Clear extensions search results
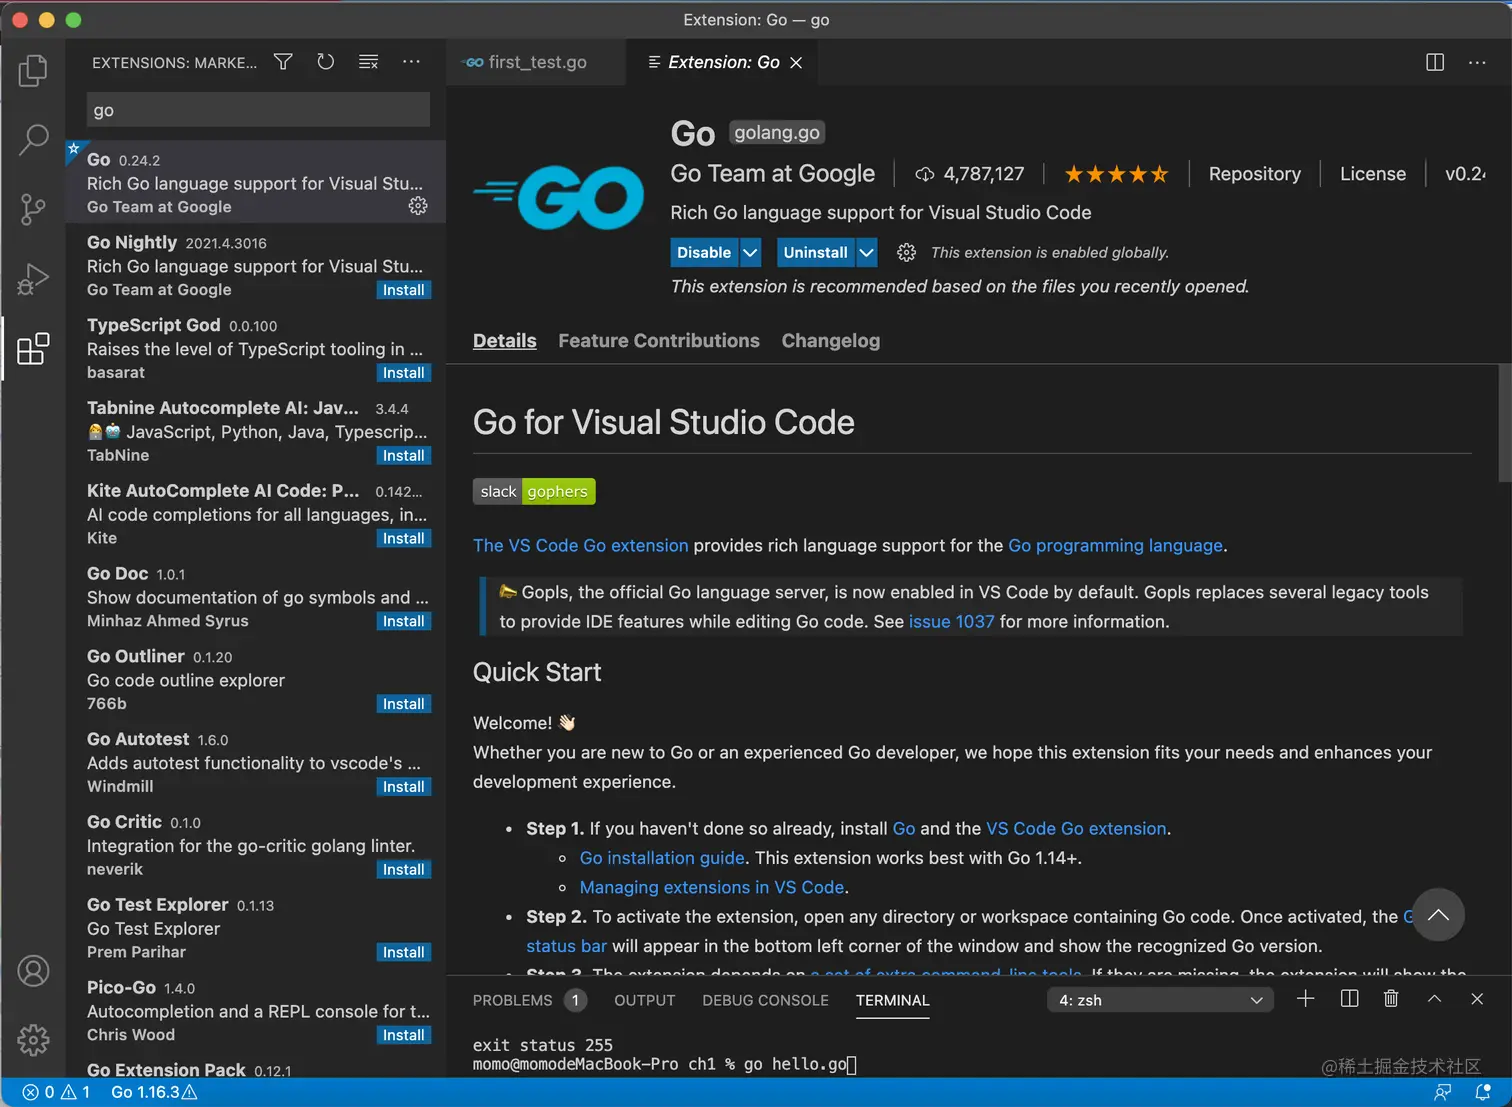Image resolution: width=1512 pixels, height=1107 pixels. coord(368,62)
